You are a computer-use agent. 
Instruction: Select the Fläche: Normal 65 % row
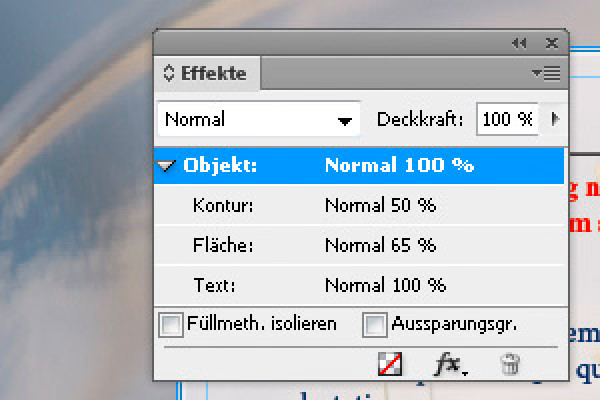click(359, 245)
